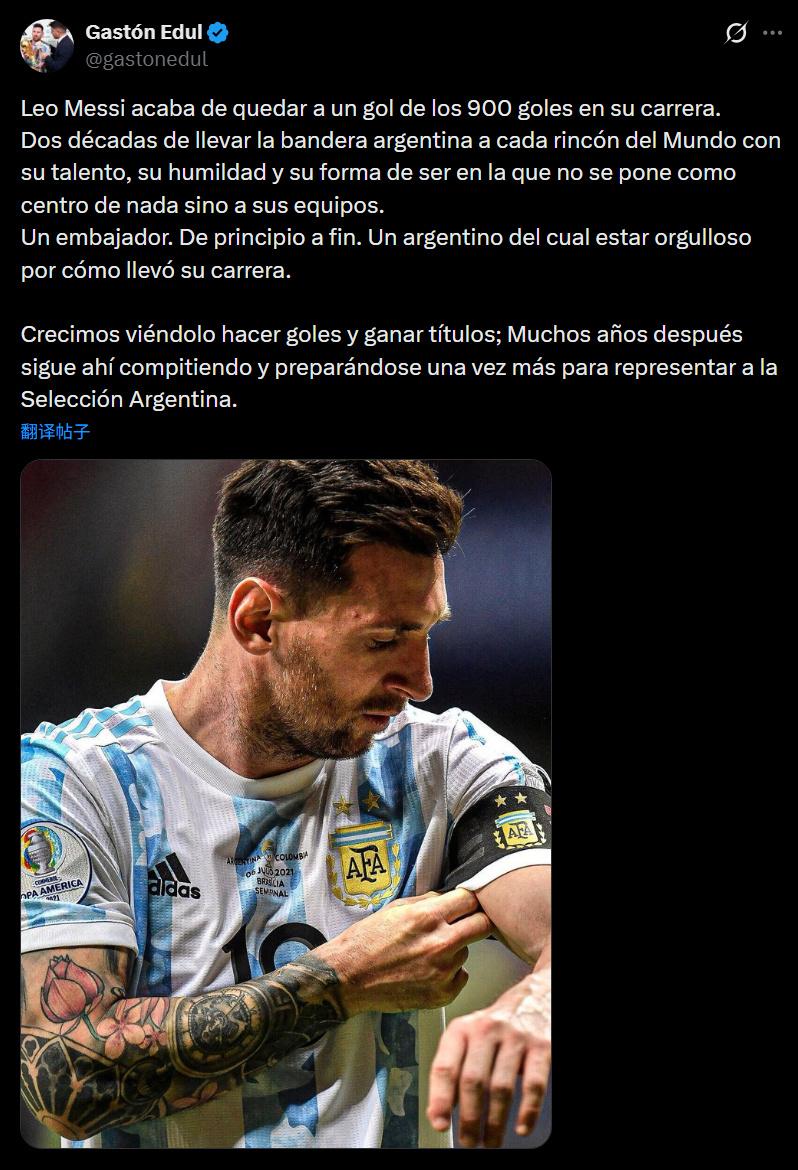
Task: Click the AFA crest in the photo
Action: tap(363, 864)
